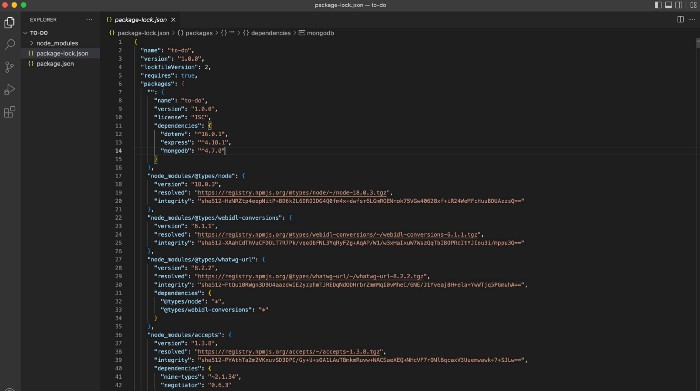This screenshot has height=391, width=700.
Task: Toggle secondary sidebar layout button
Action: pos(679,5)
